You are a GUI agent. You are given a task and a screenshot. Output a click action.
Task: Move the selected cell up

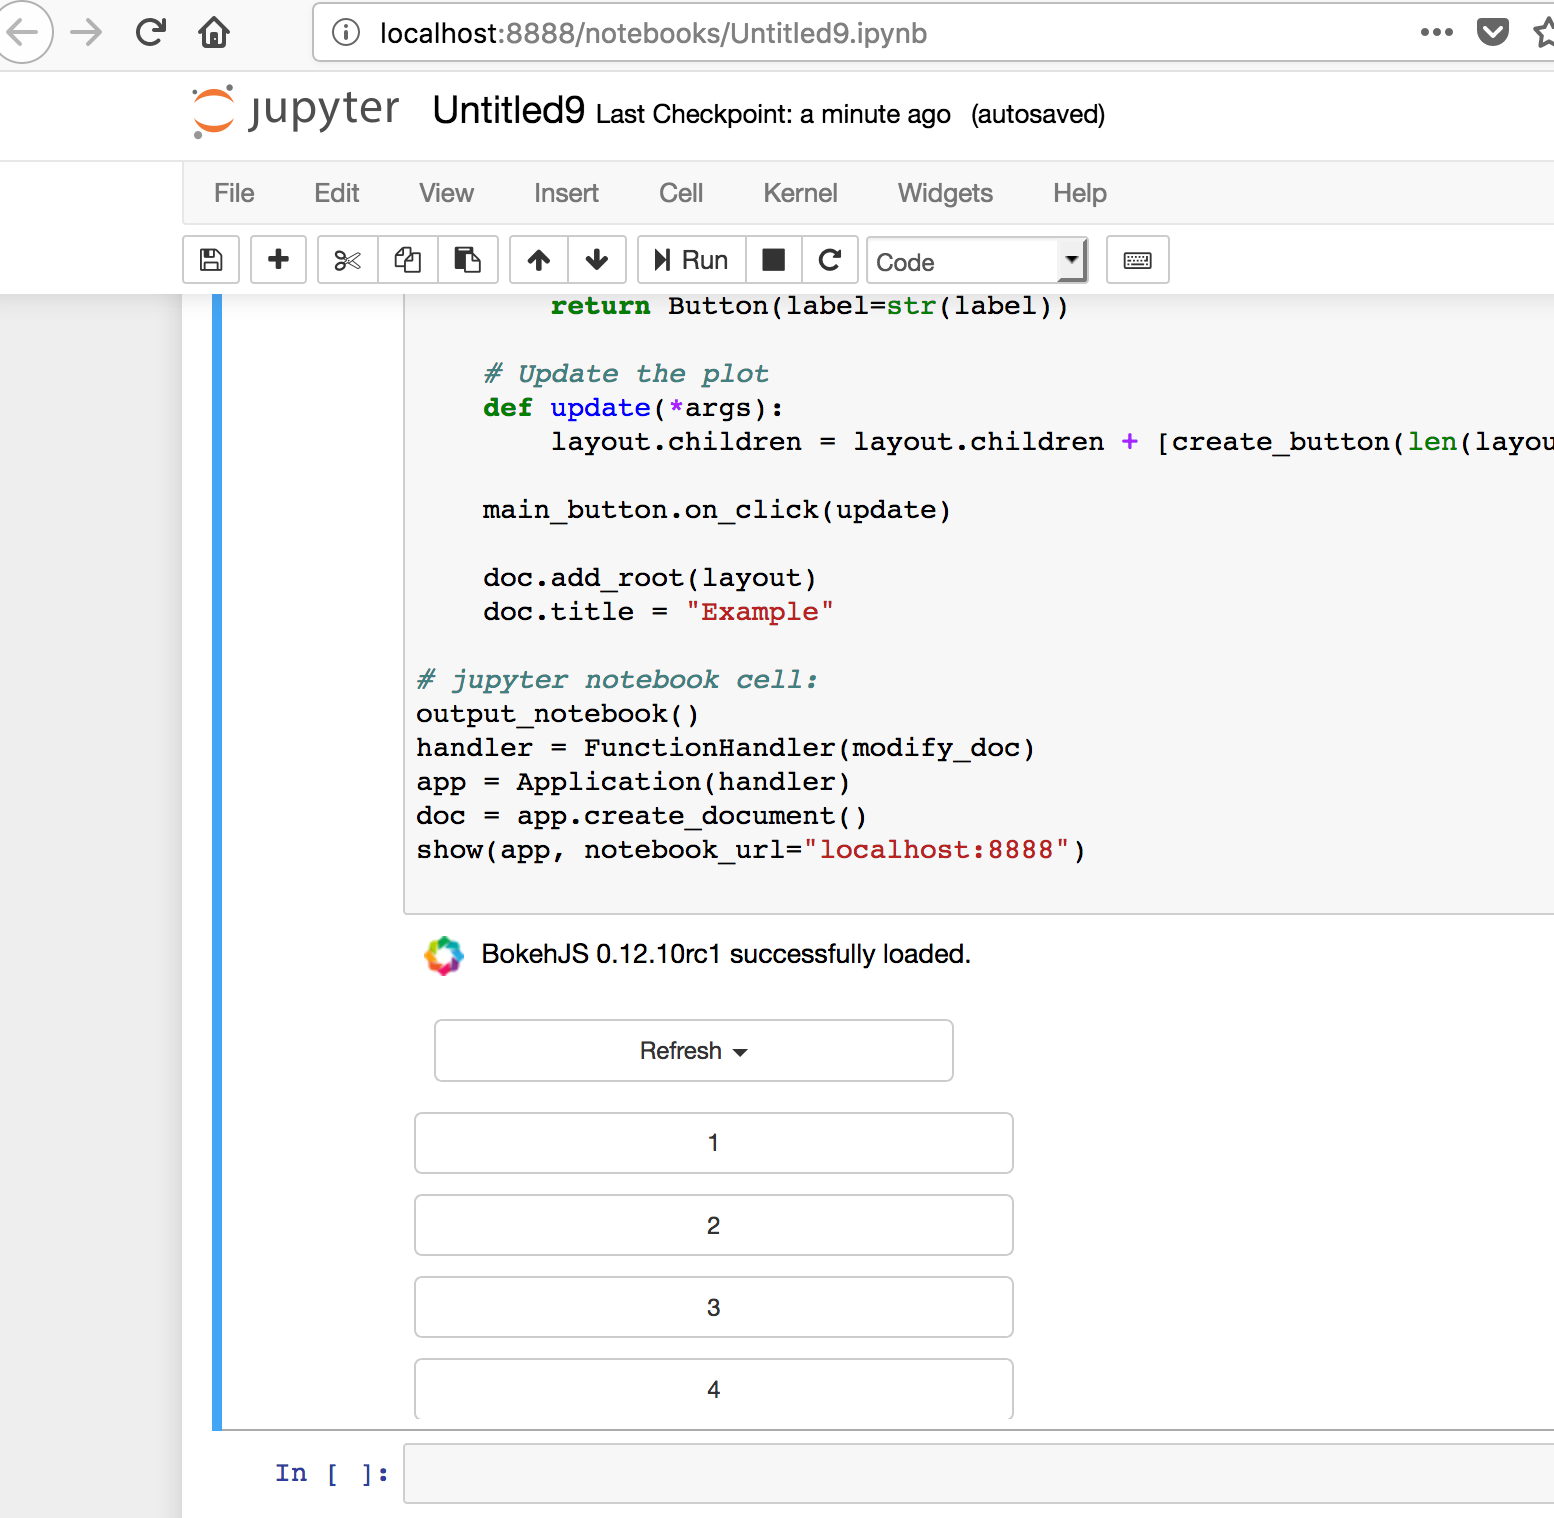tap(538, 260)
